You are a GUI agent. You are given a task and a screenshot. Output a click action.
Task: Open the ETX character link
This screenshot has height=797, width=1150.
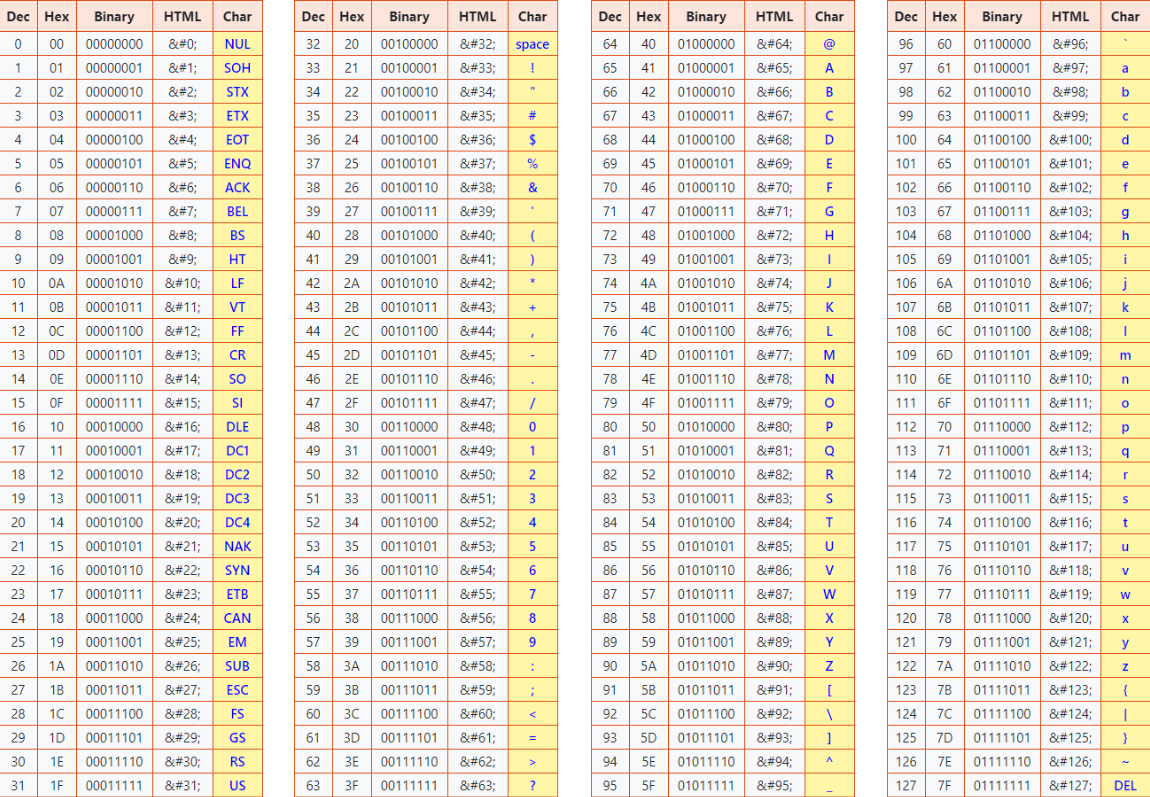pos(237,116)
